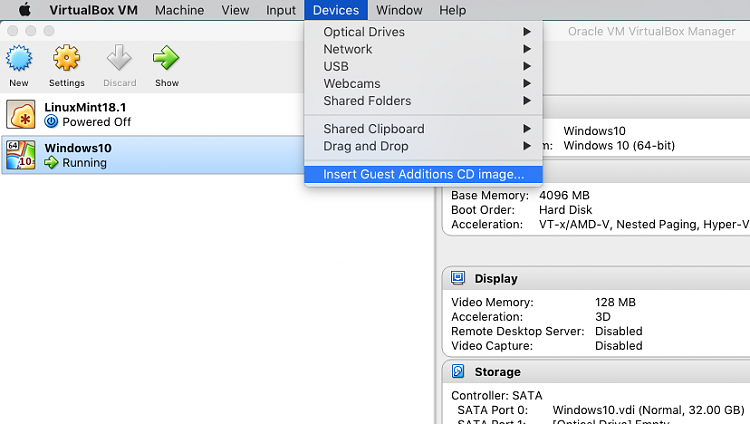
Task: Click the Hard Disk boot order value
Action: (565, 210)
